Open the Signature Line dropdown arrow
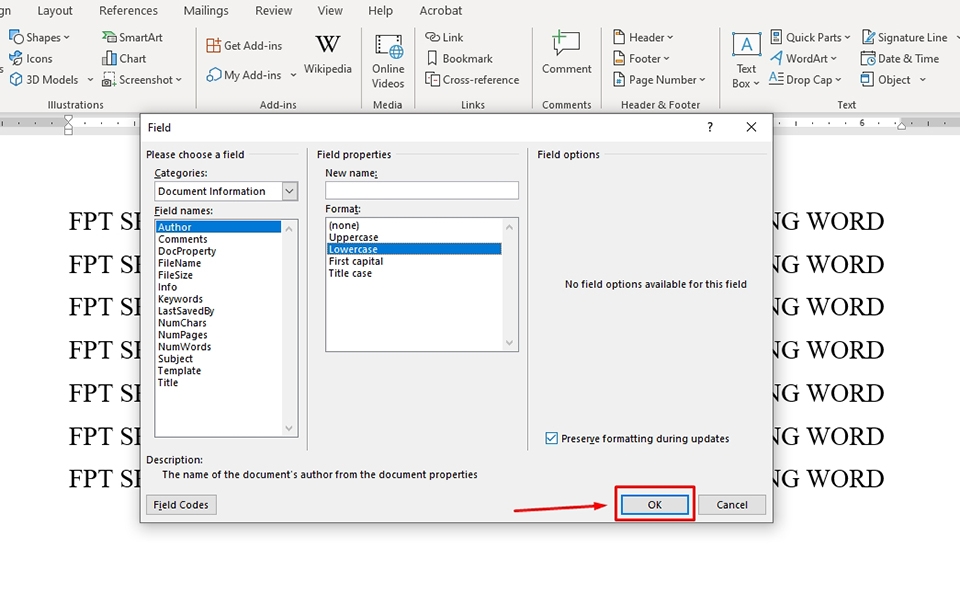 click(x=956, y=37)
